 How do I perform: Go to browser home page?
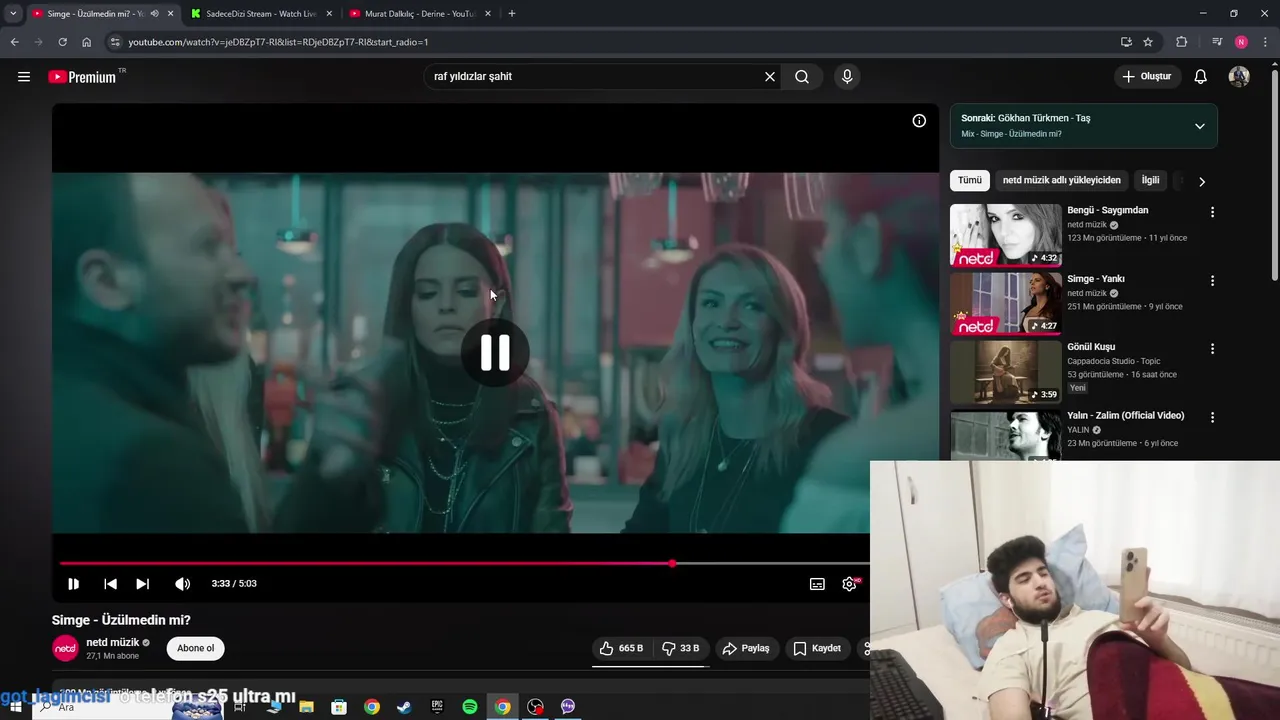(87, 42)
